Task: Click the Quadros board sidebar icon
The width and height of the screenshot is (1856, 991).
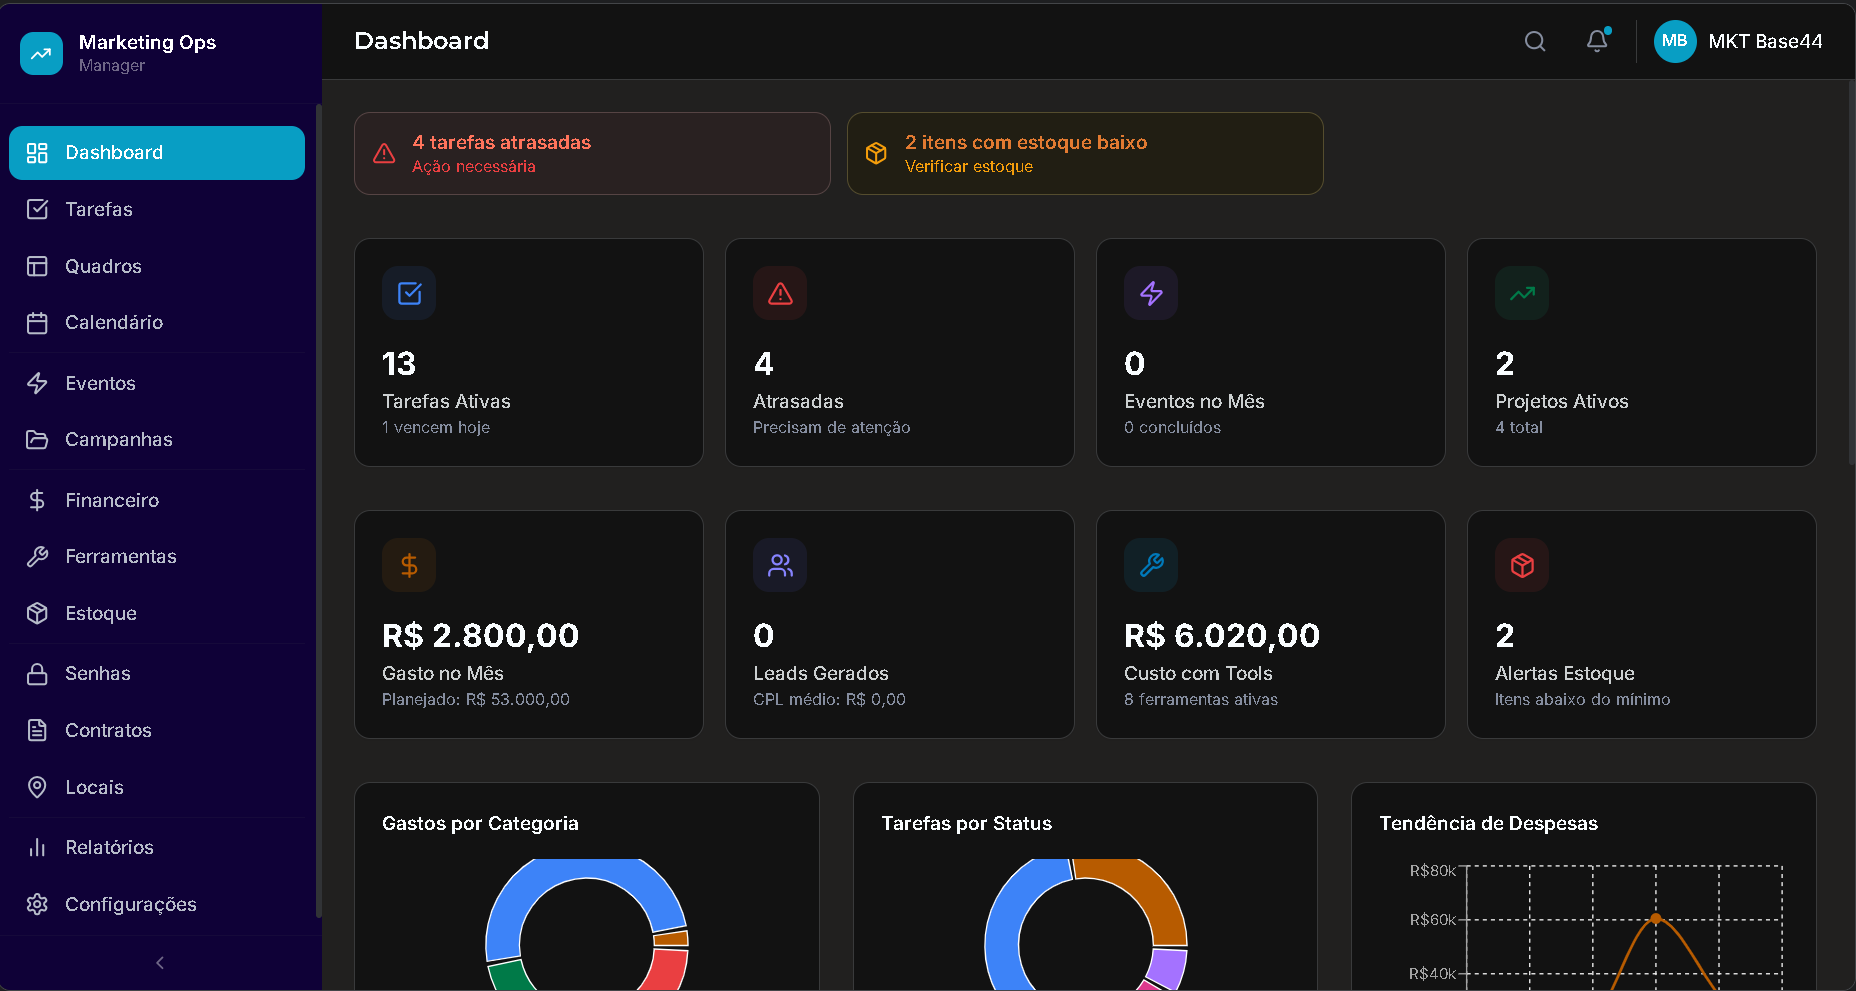Action: point(37,266)
